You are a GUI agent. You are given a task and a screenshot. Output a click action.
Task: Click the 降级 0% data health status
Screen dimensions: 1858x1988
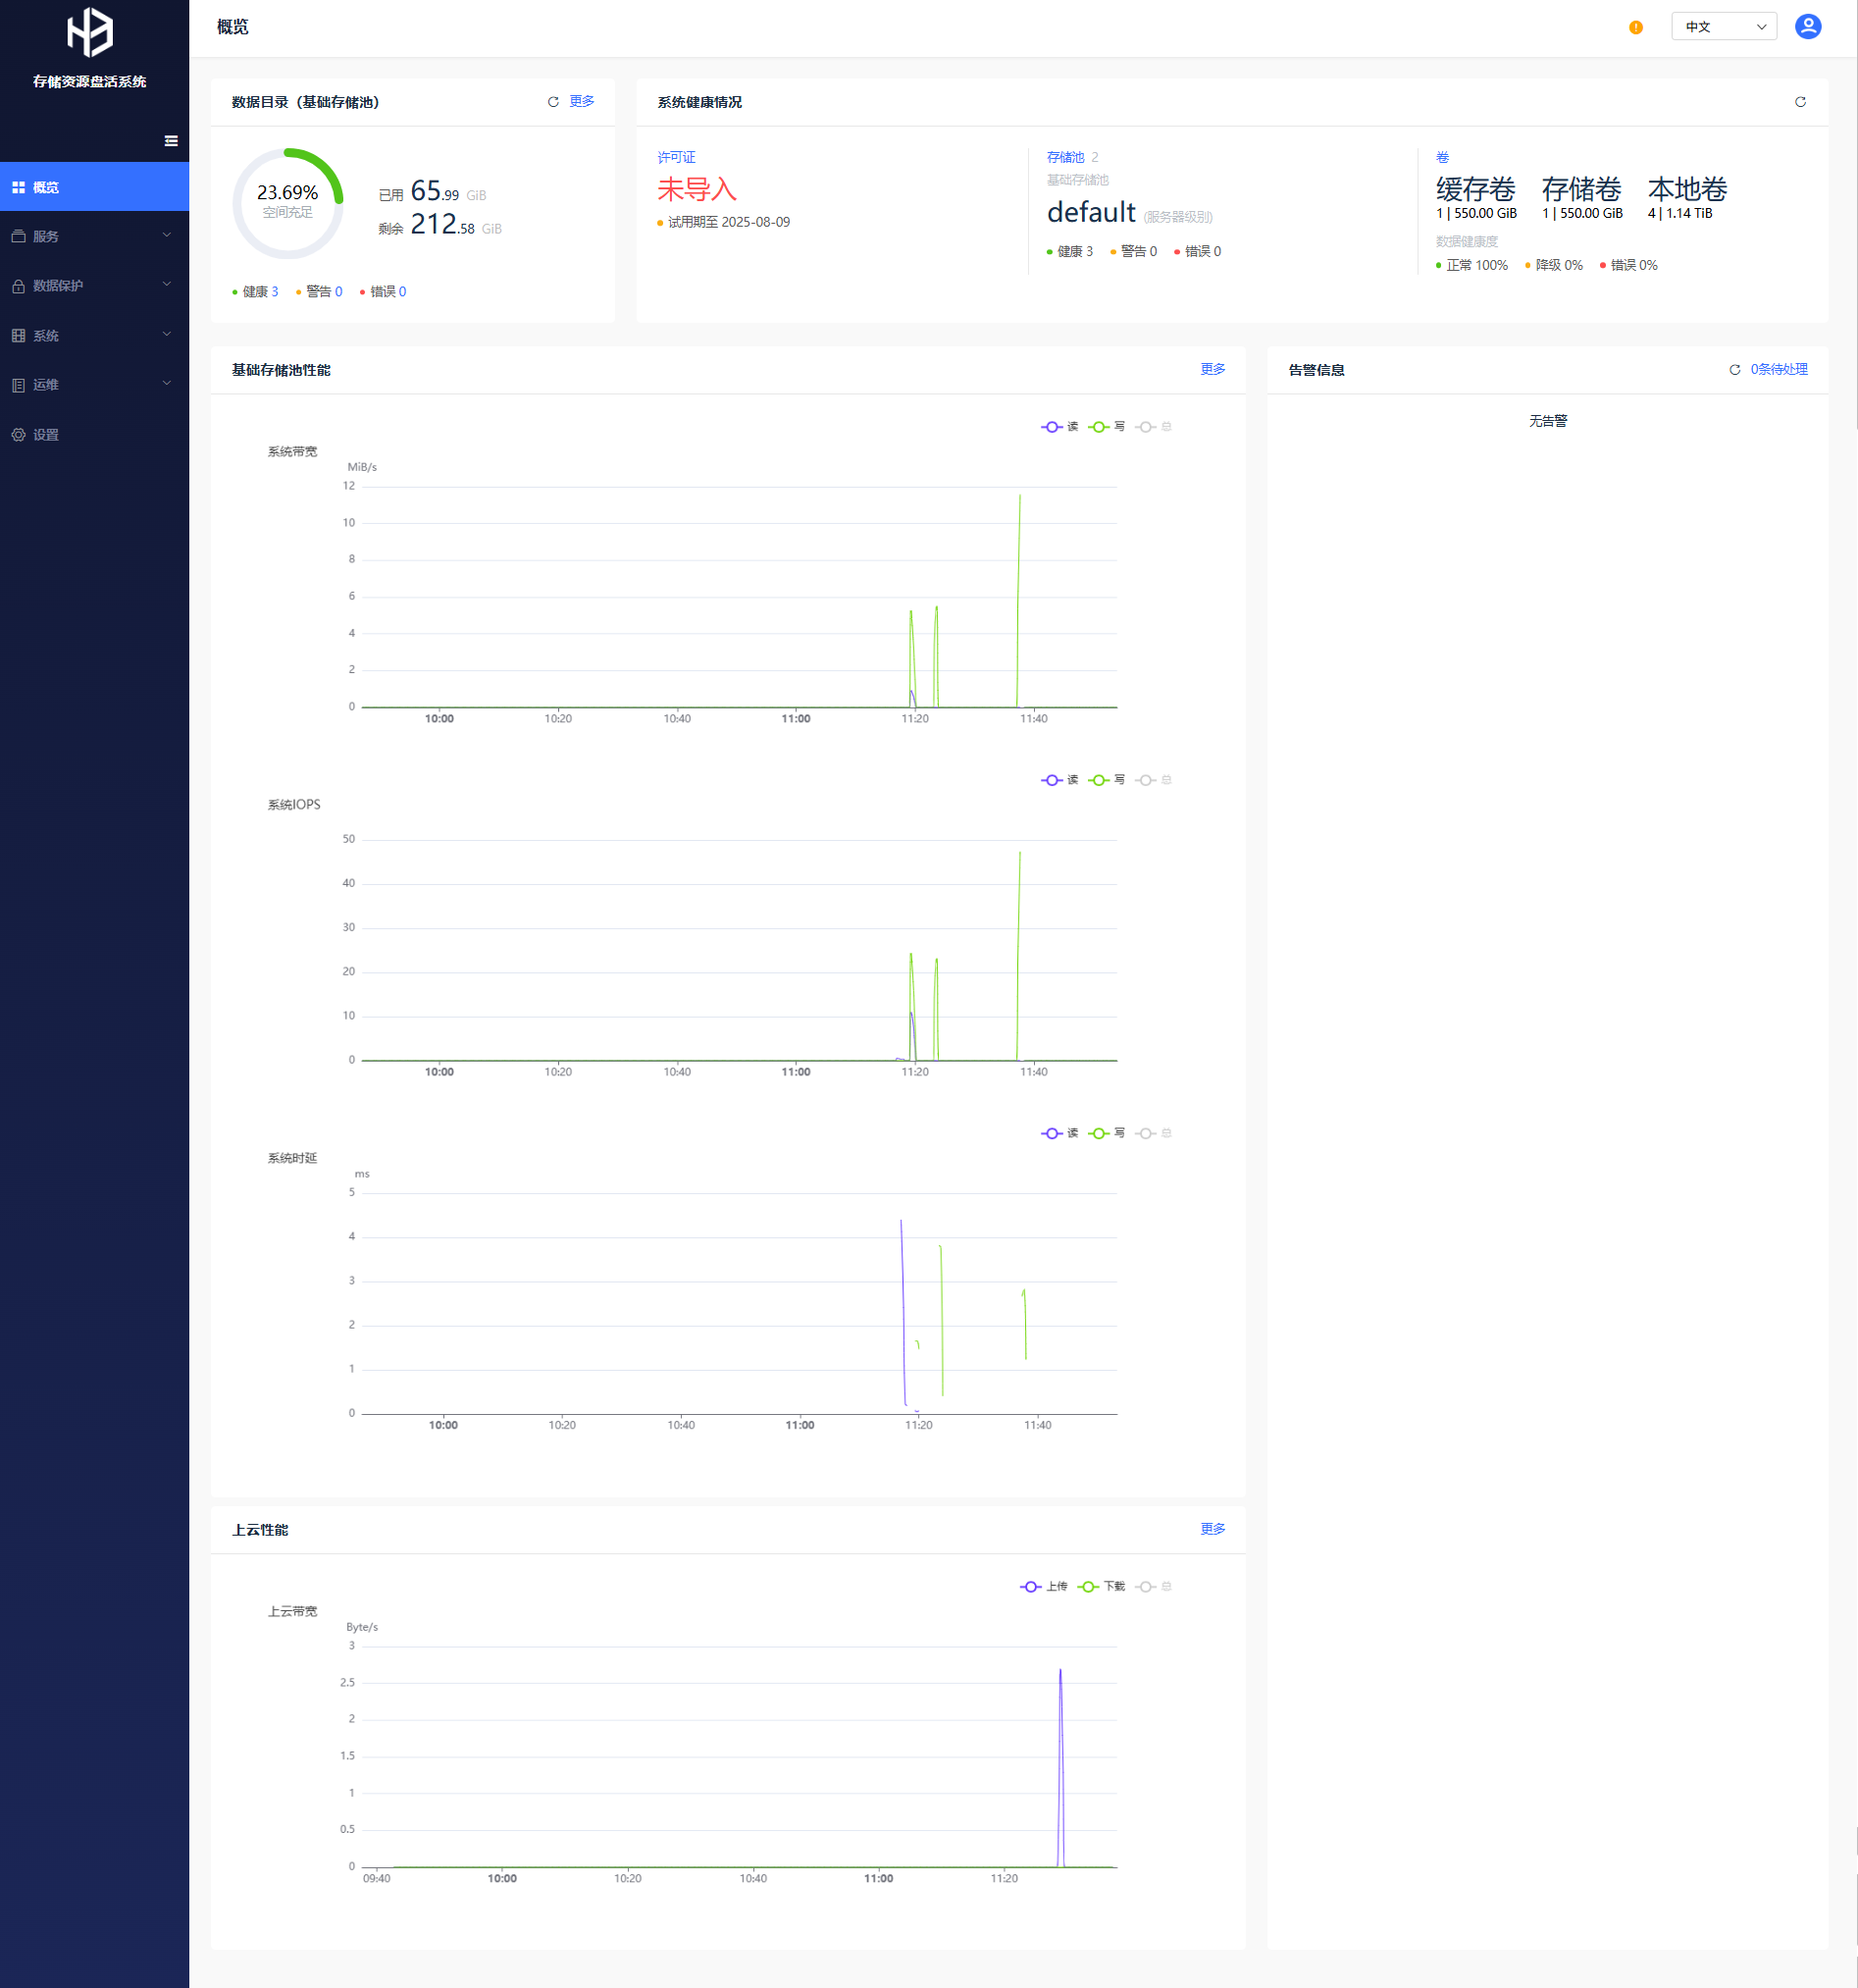[1554, 265]
